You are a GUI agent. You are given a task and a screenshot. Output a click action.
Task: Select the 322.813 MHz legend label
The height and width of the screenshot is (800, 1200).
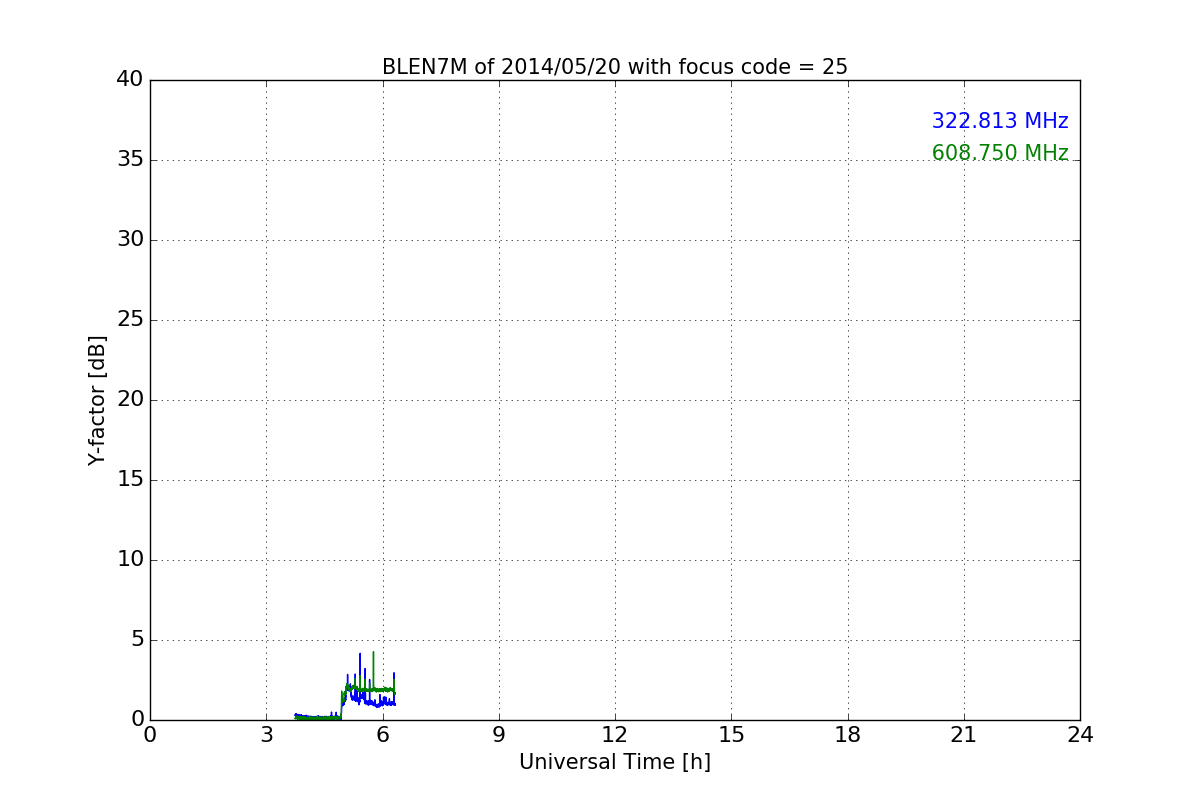(1000, 121)
